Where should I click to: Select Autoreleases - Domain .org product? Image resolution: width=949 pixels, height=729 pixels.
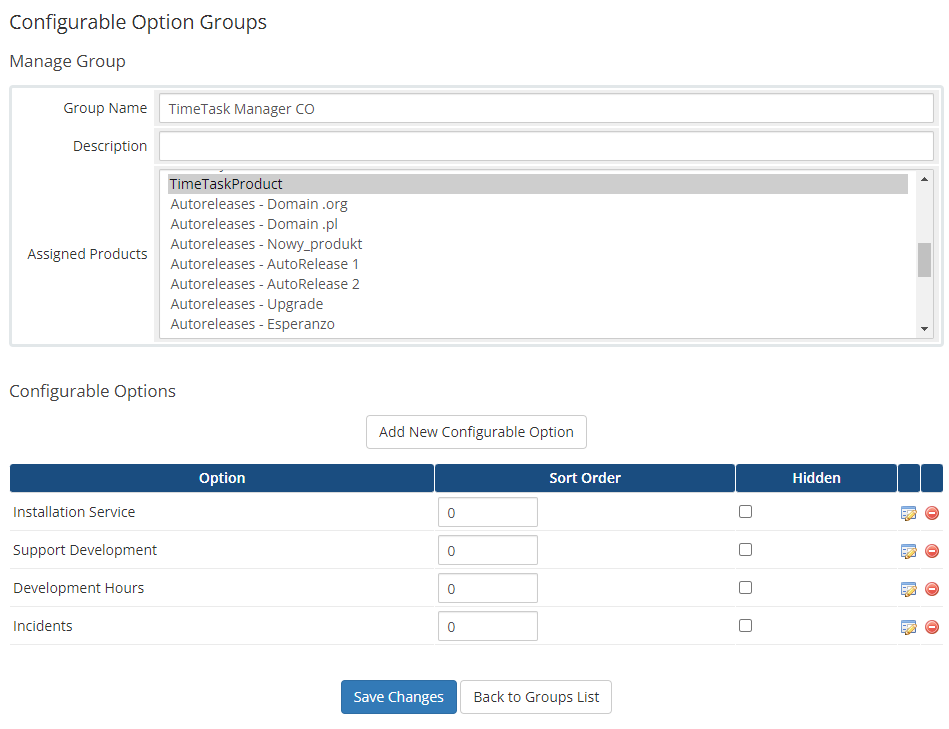point(537,204)
